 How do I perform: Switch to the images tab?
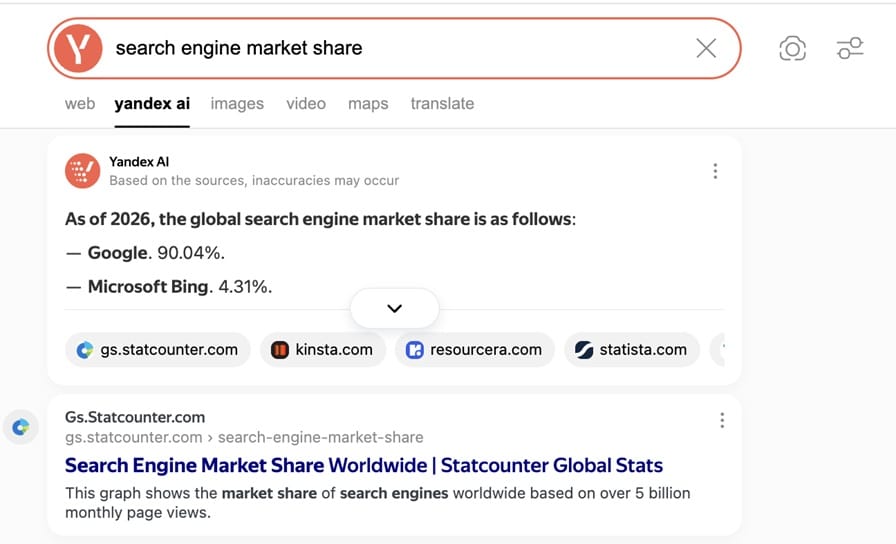[x=237, y=104]
